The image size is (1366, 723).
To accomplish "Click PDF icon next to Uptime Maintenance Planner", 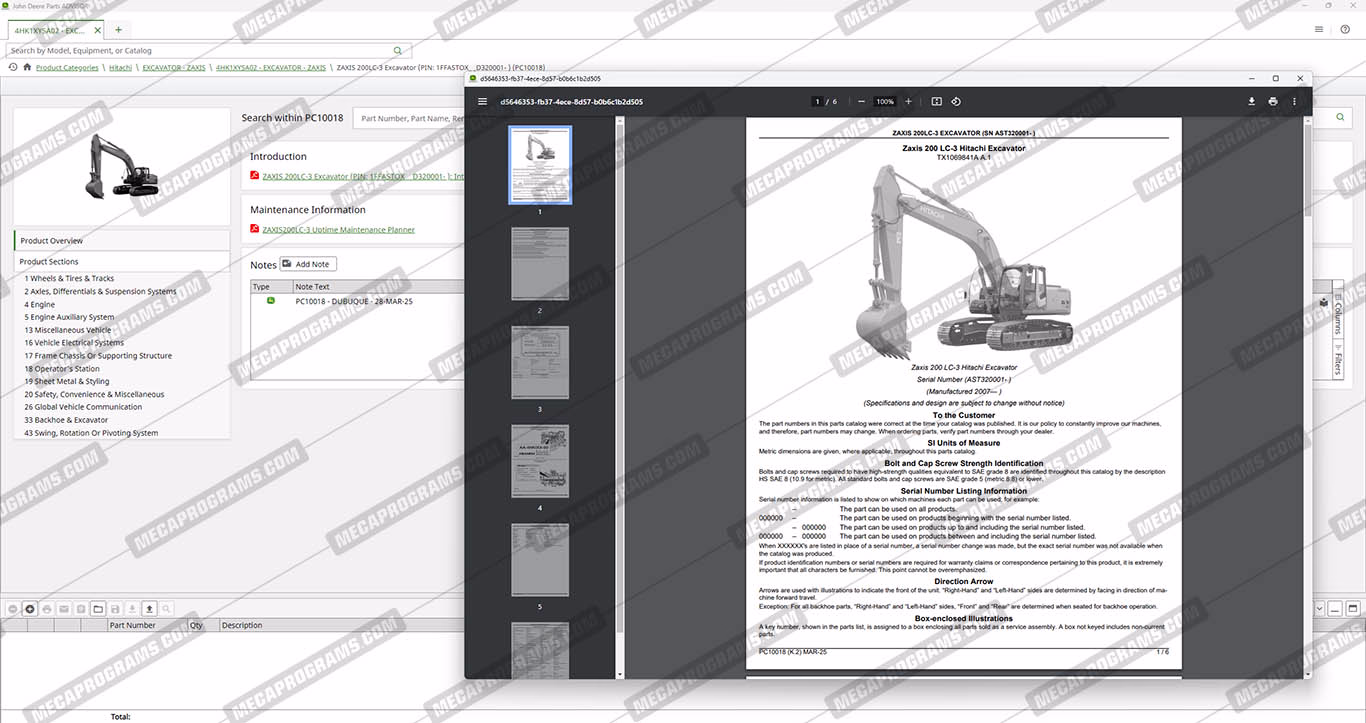I will pyautogui.click(x=255, y=229).
